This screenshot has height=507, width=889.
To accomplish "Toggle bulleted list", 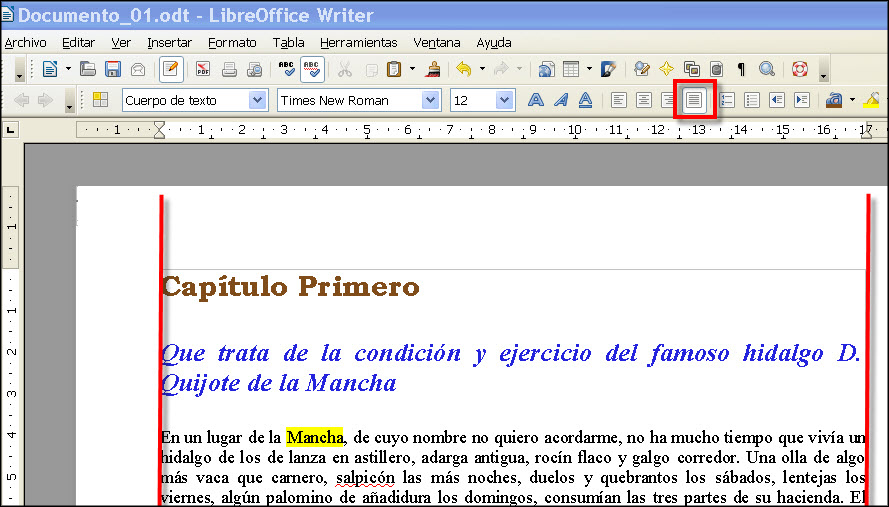I will (752, 100).
